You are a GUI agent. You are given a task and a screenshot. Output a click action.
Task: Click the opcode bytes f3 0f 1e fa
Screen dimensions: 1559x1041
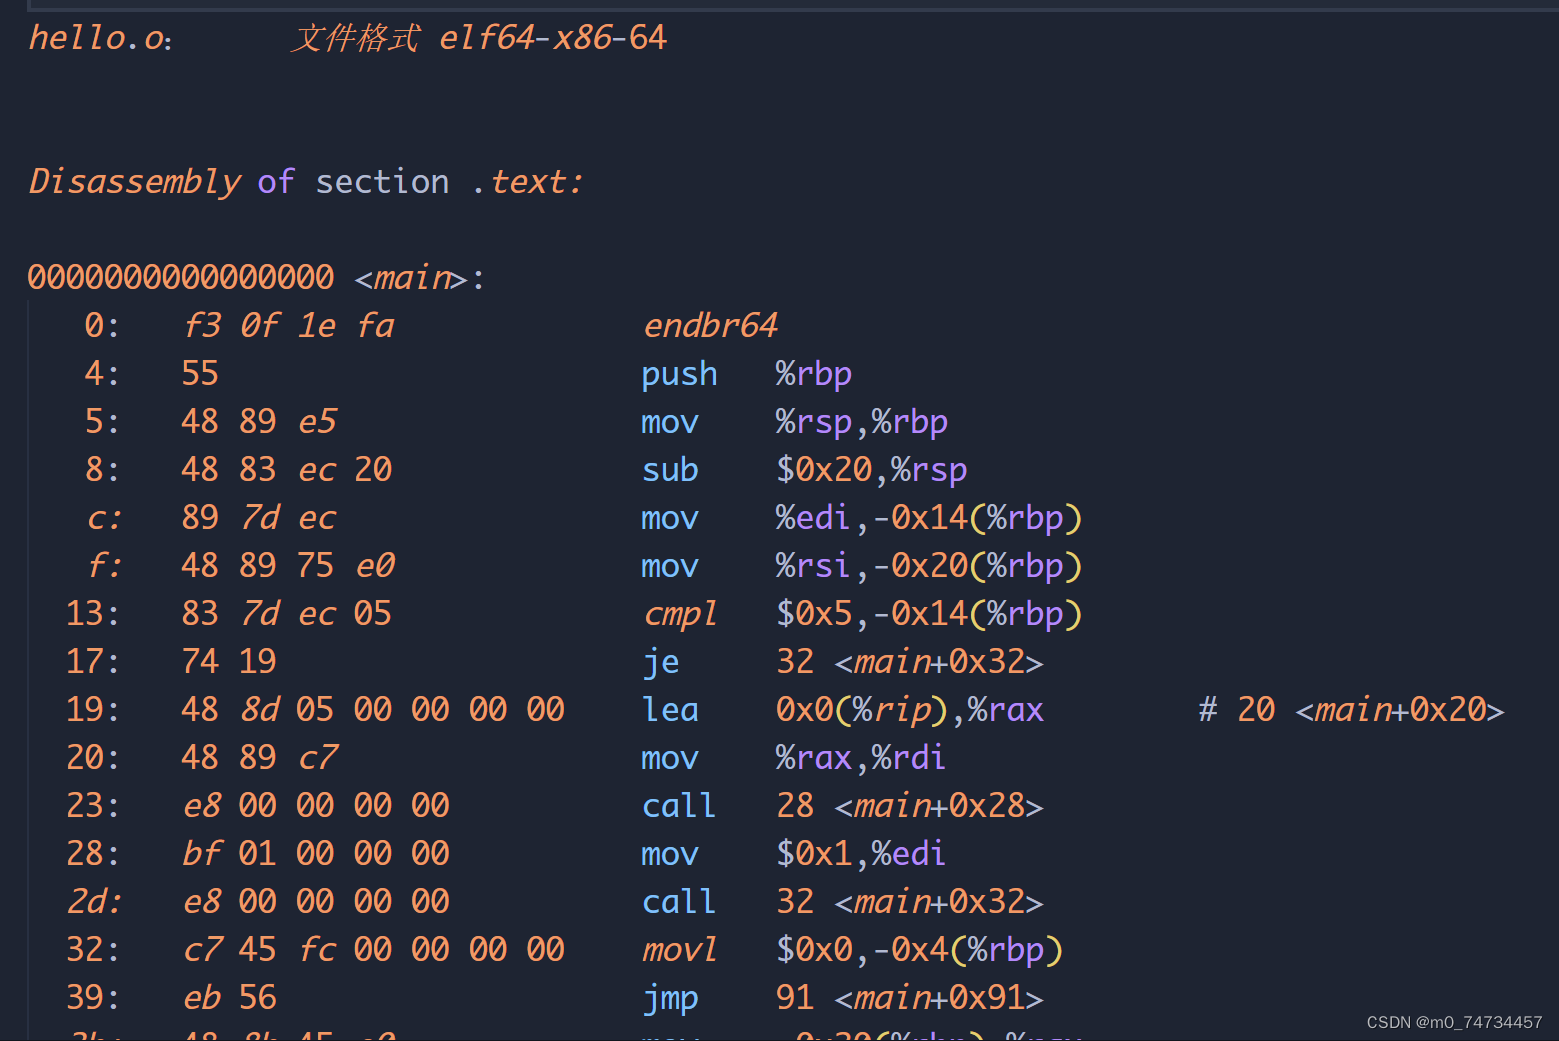[288, 324]
